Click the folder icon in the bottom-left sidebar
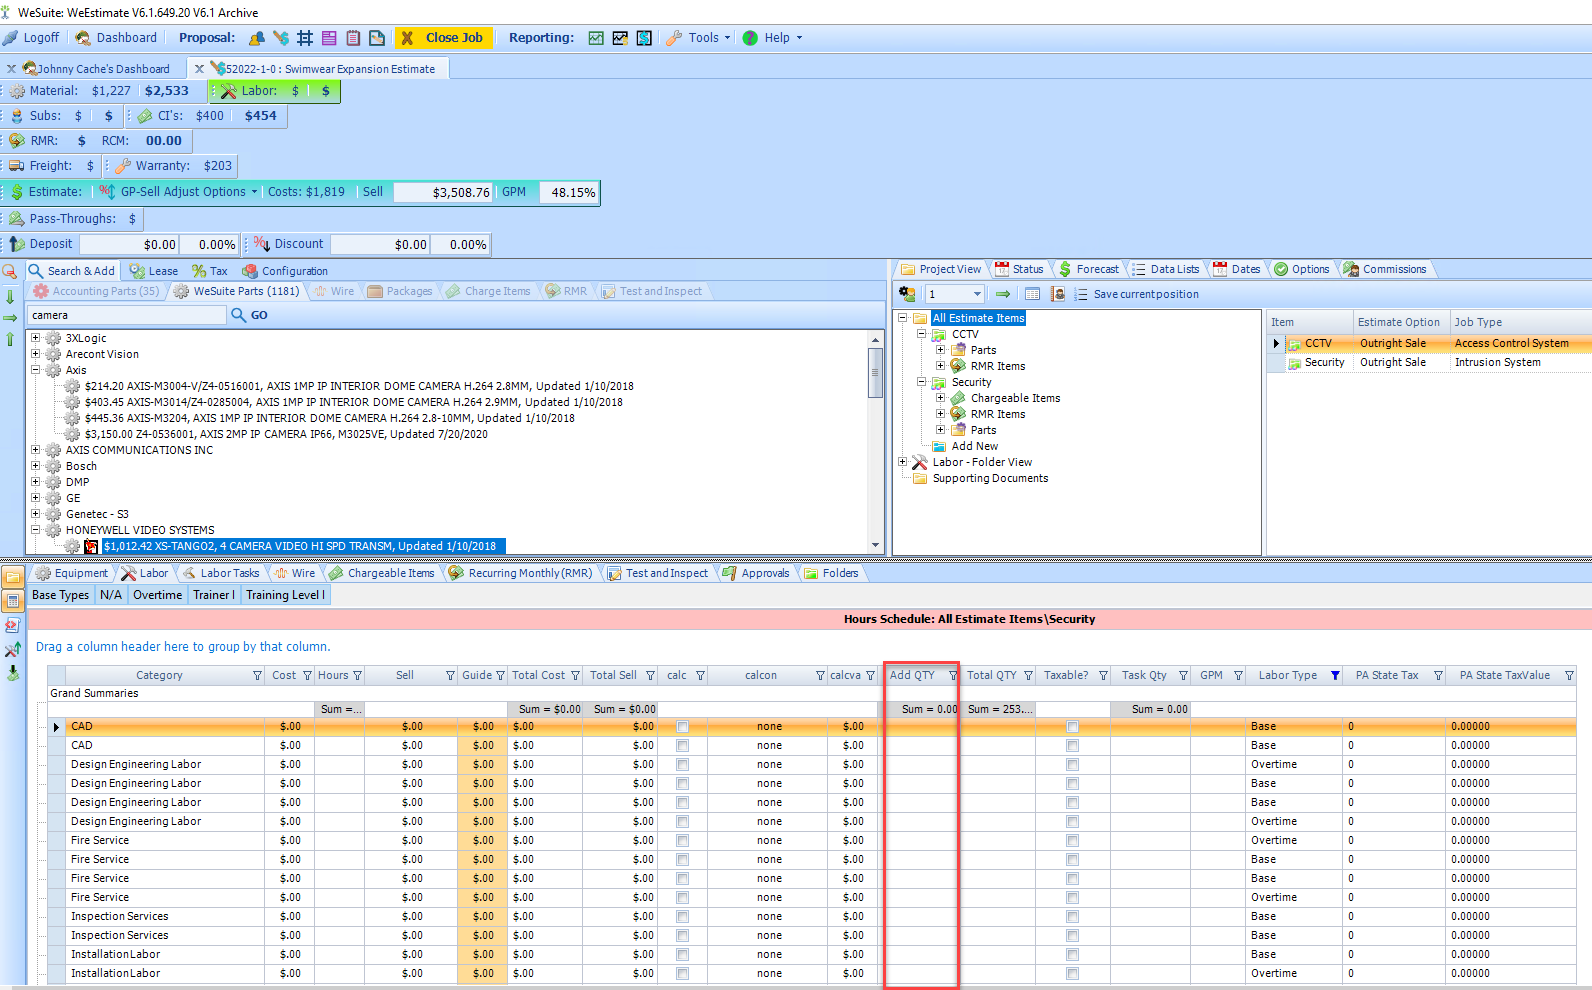Image resolution: width=1592 pixels, height=990 pixels. [13, 577]
